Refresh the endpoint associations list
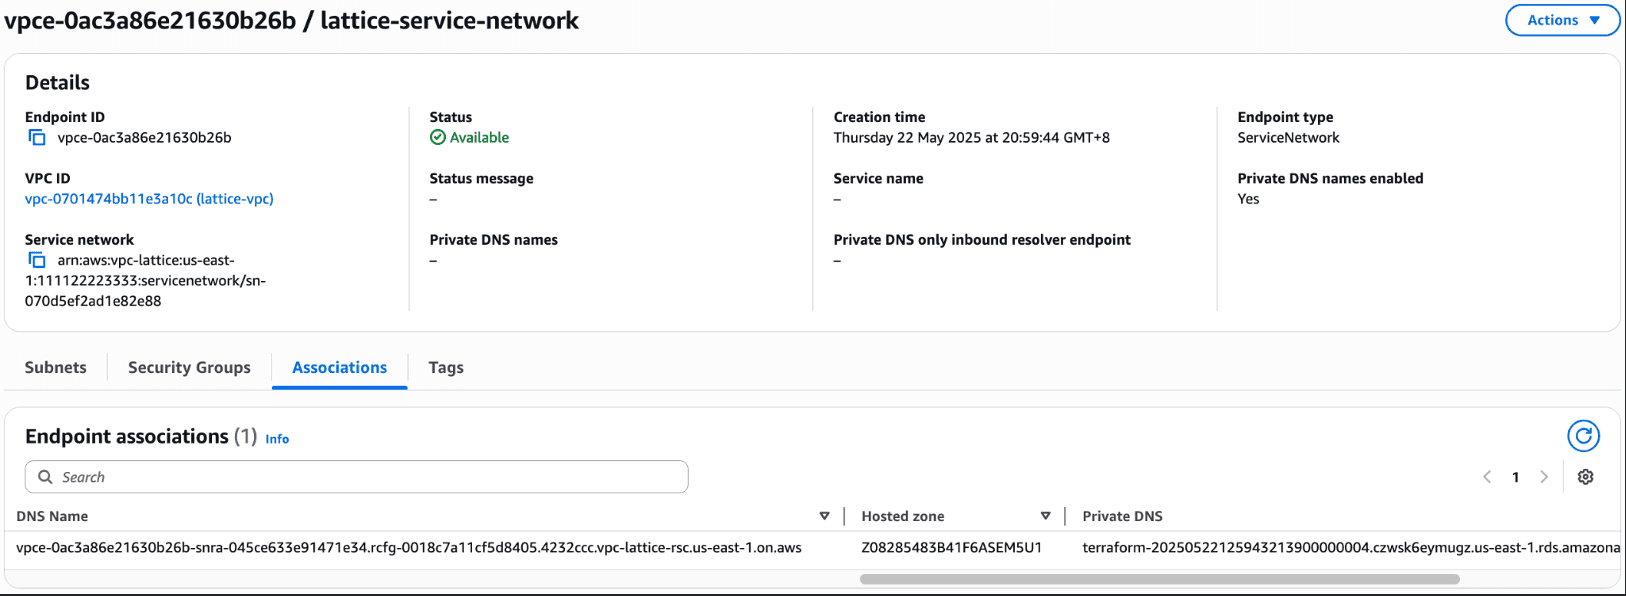The width and height of the screenshot is (1626, 596). click(x=1583, y=436)
